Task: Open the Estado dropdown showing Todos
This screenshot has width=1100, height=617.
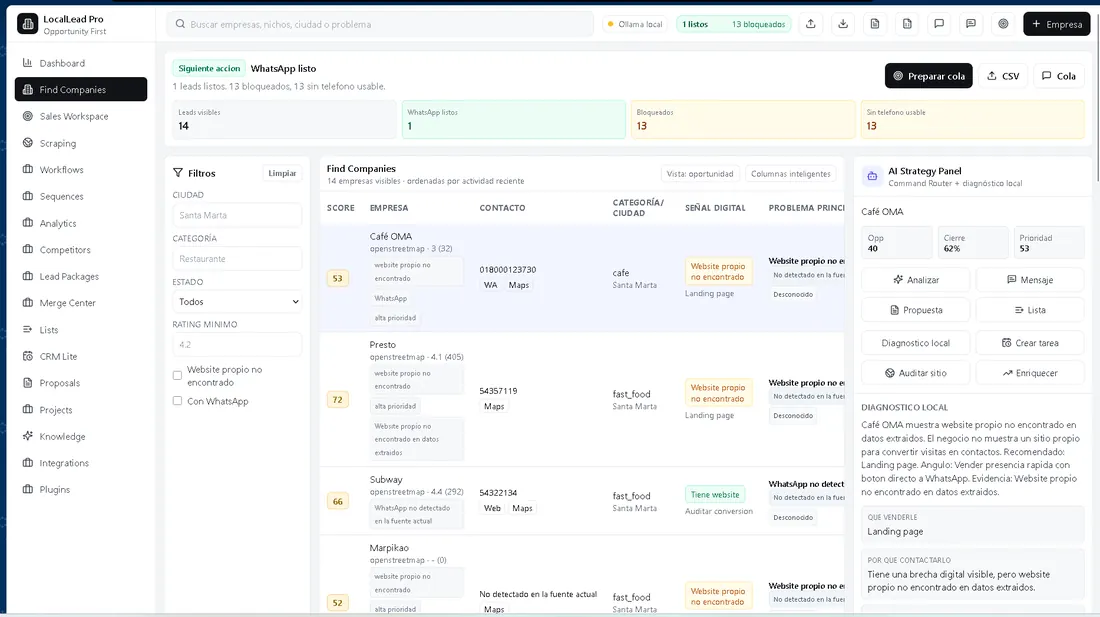Action: coord(237,301)
